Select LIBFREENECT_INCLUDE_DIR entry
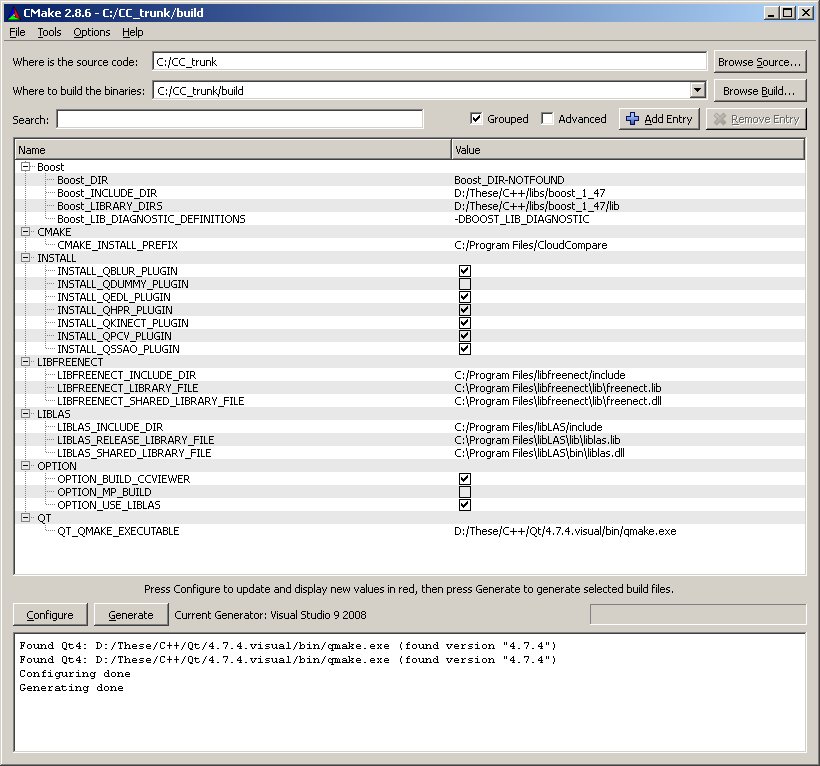820x766 pixels. click(x=127, y=375)
